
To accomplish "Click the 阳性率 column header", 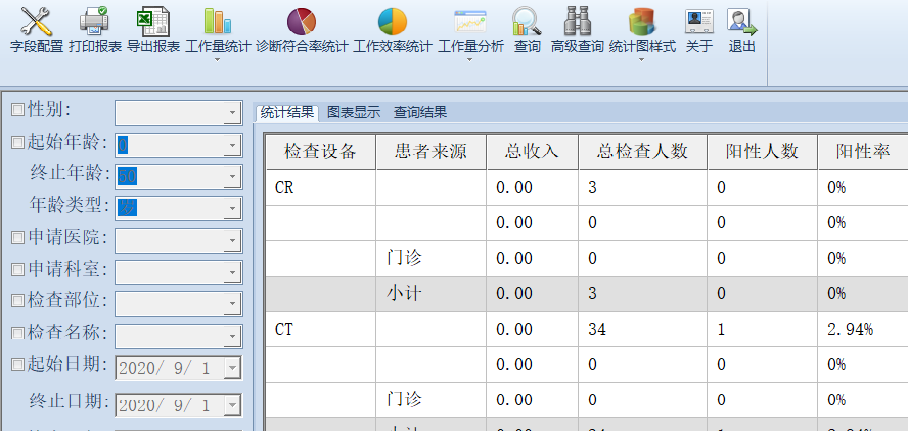I will (863, 152).
